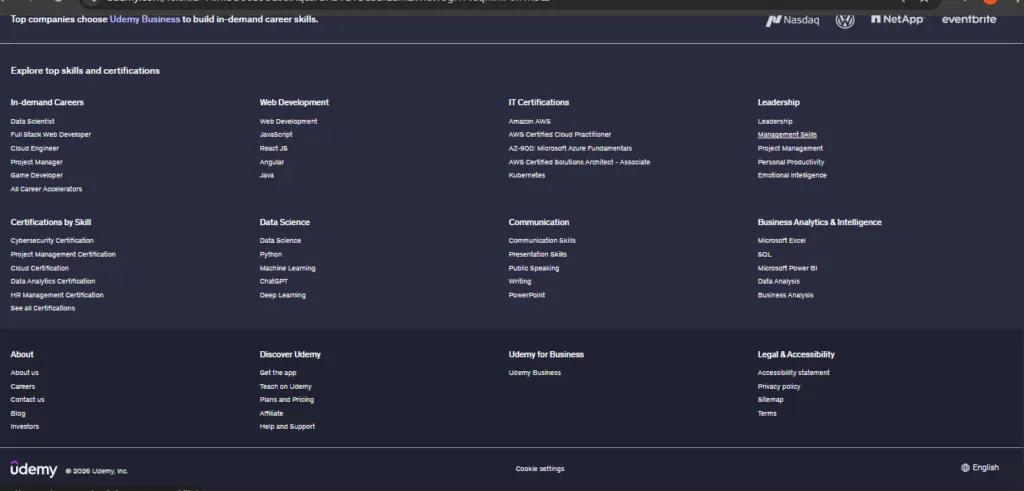This screenshot has height=491, width=1024.
Task: Go to Public Speaking topic
Action: [534, 268]
